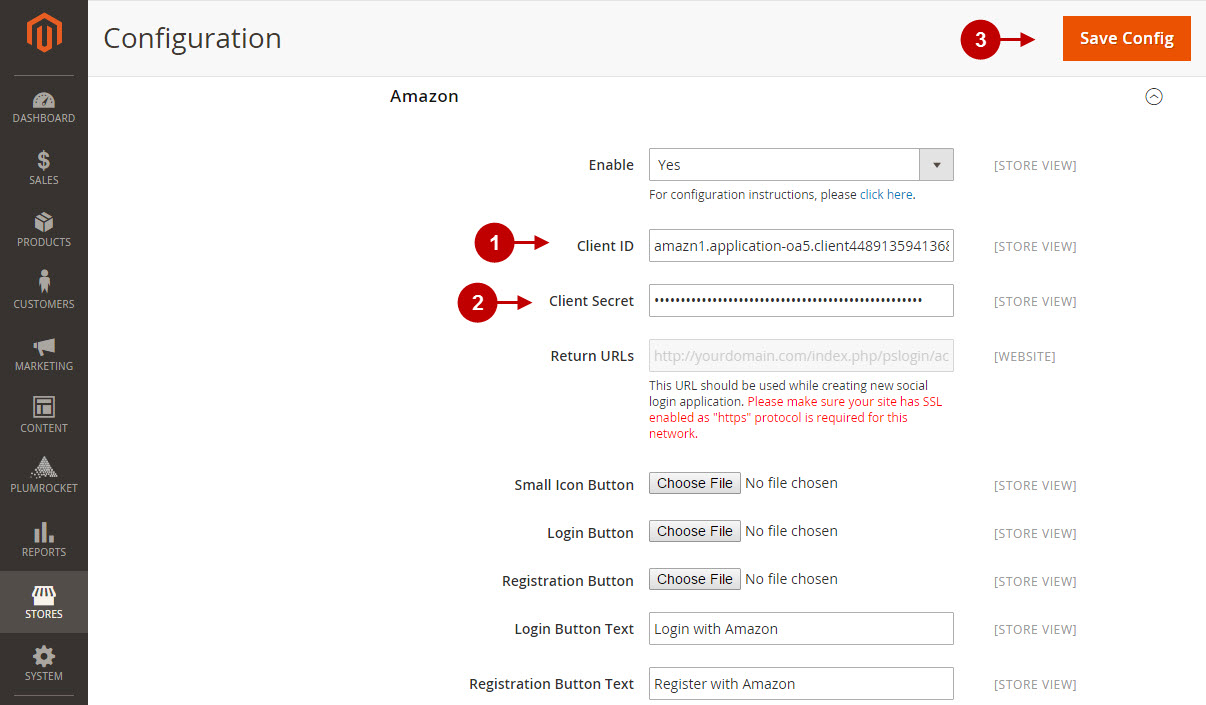
Task: Edit the Registration Button Text field
Action: tap(801, 684)
